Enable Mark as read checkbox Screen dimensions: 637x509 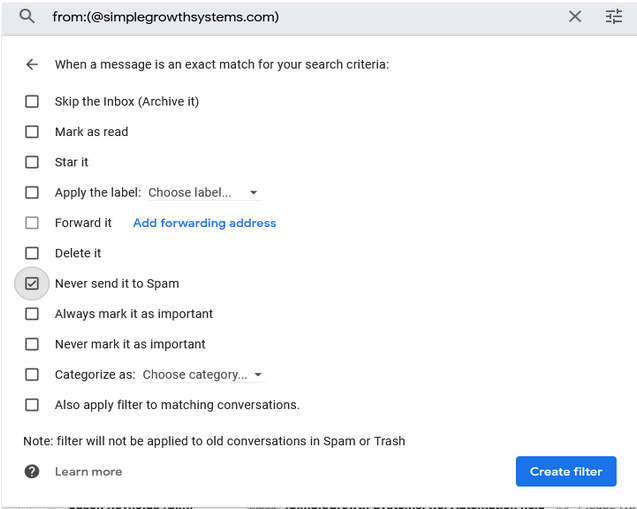(x=32, y=132)
